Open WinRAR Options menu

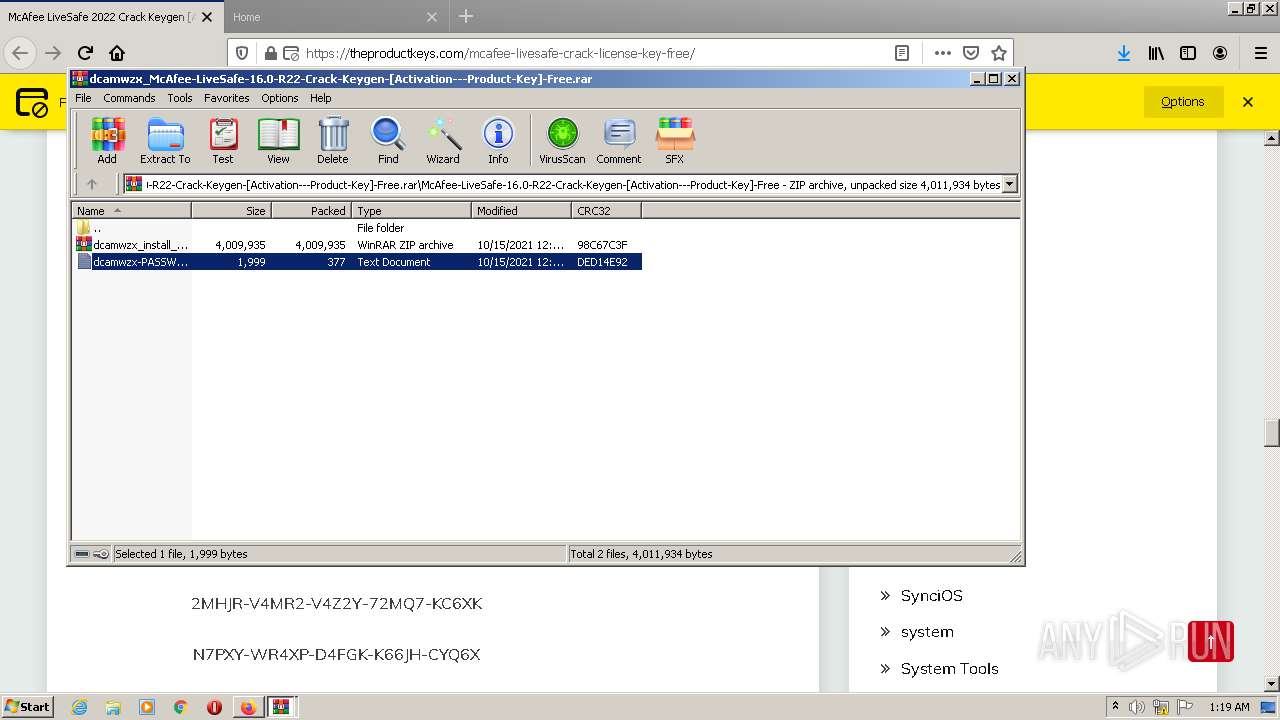(280, 98)
